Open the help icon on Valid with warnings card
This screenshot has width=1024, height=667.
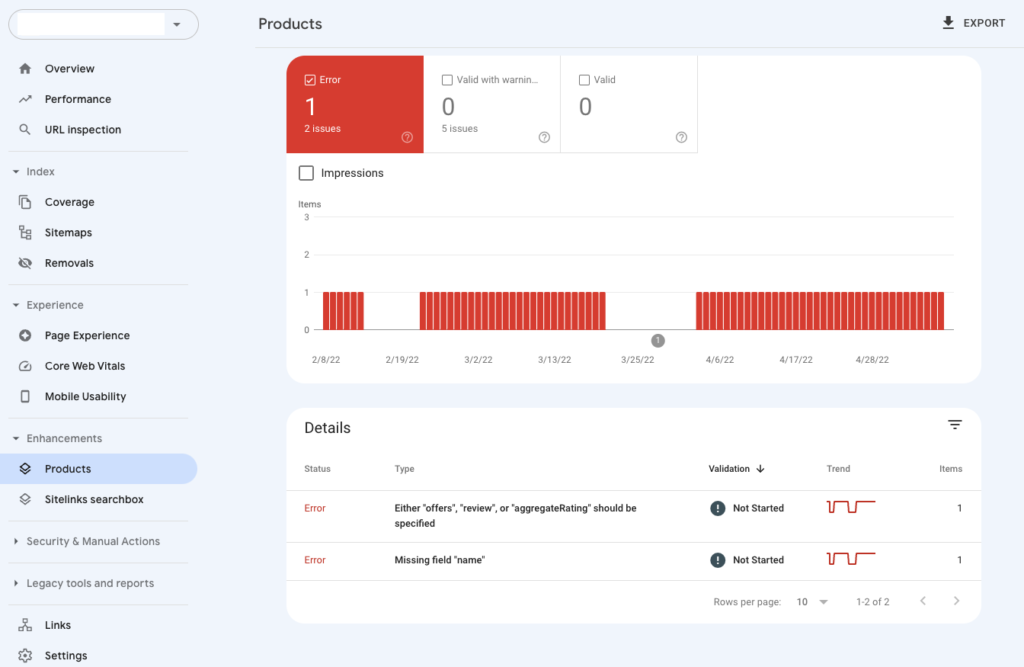(x=544, y=137)
